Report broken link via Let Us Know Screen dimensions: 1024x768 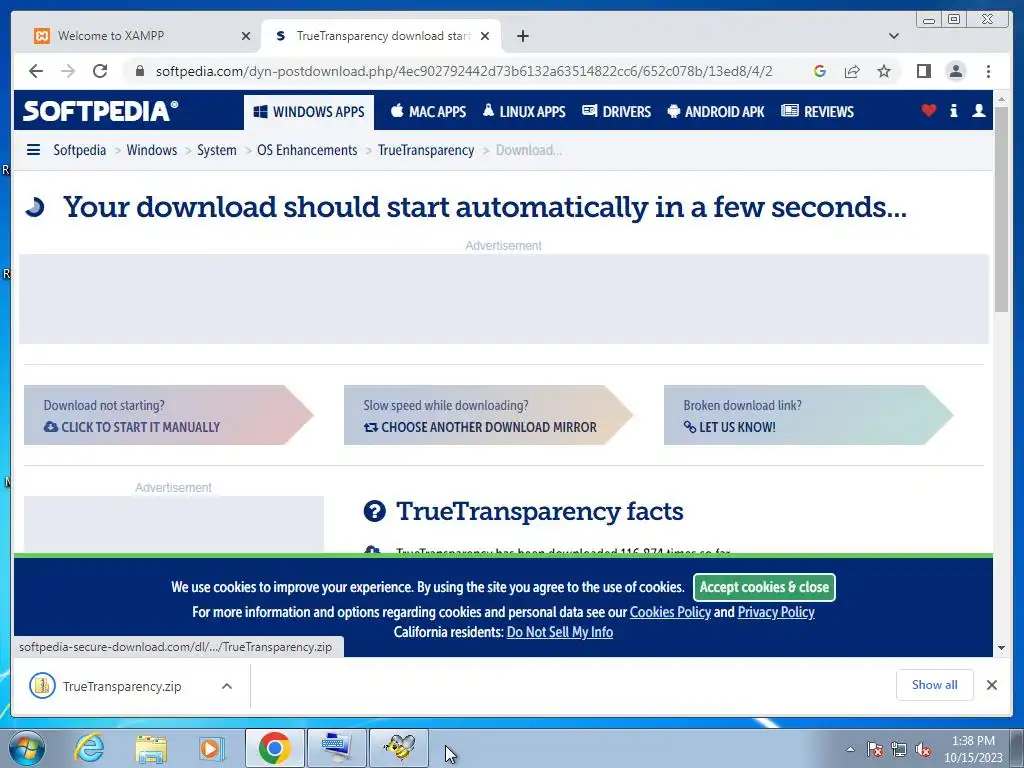[x=808, y=415]
